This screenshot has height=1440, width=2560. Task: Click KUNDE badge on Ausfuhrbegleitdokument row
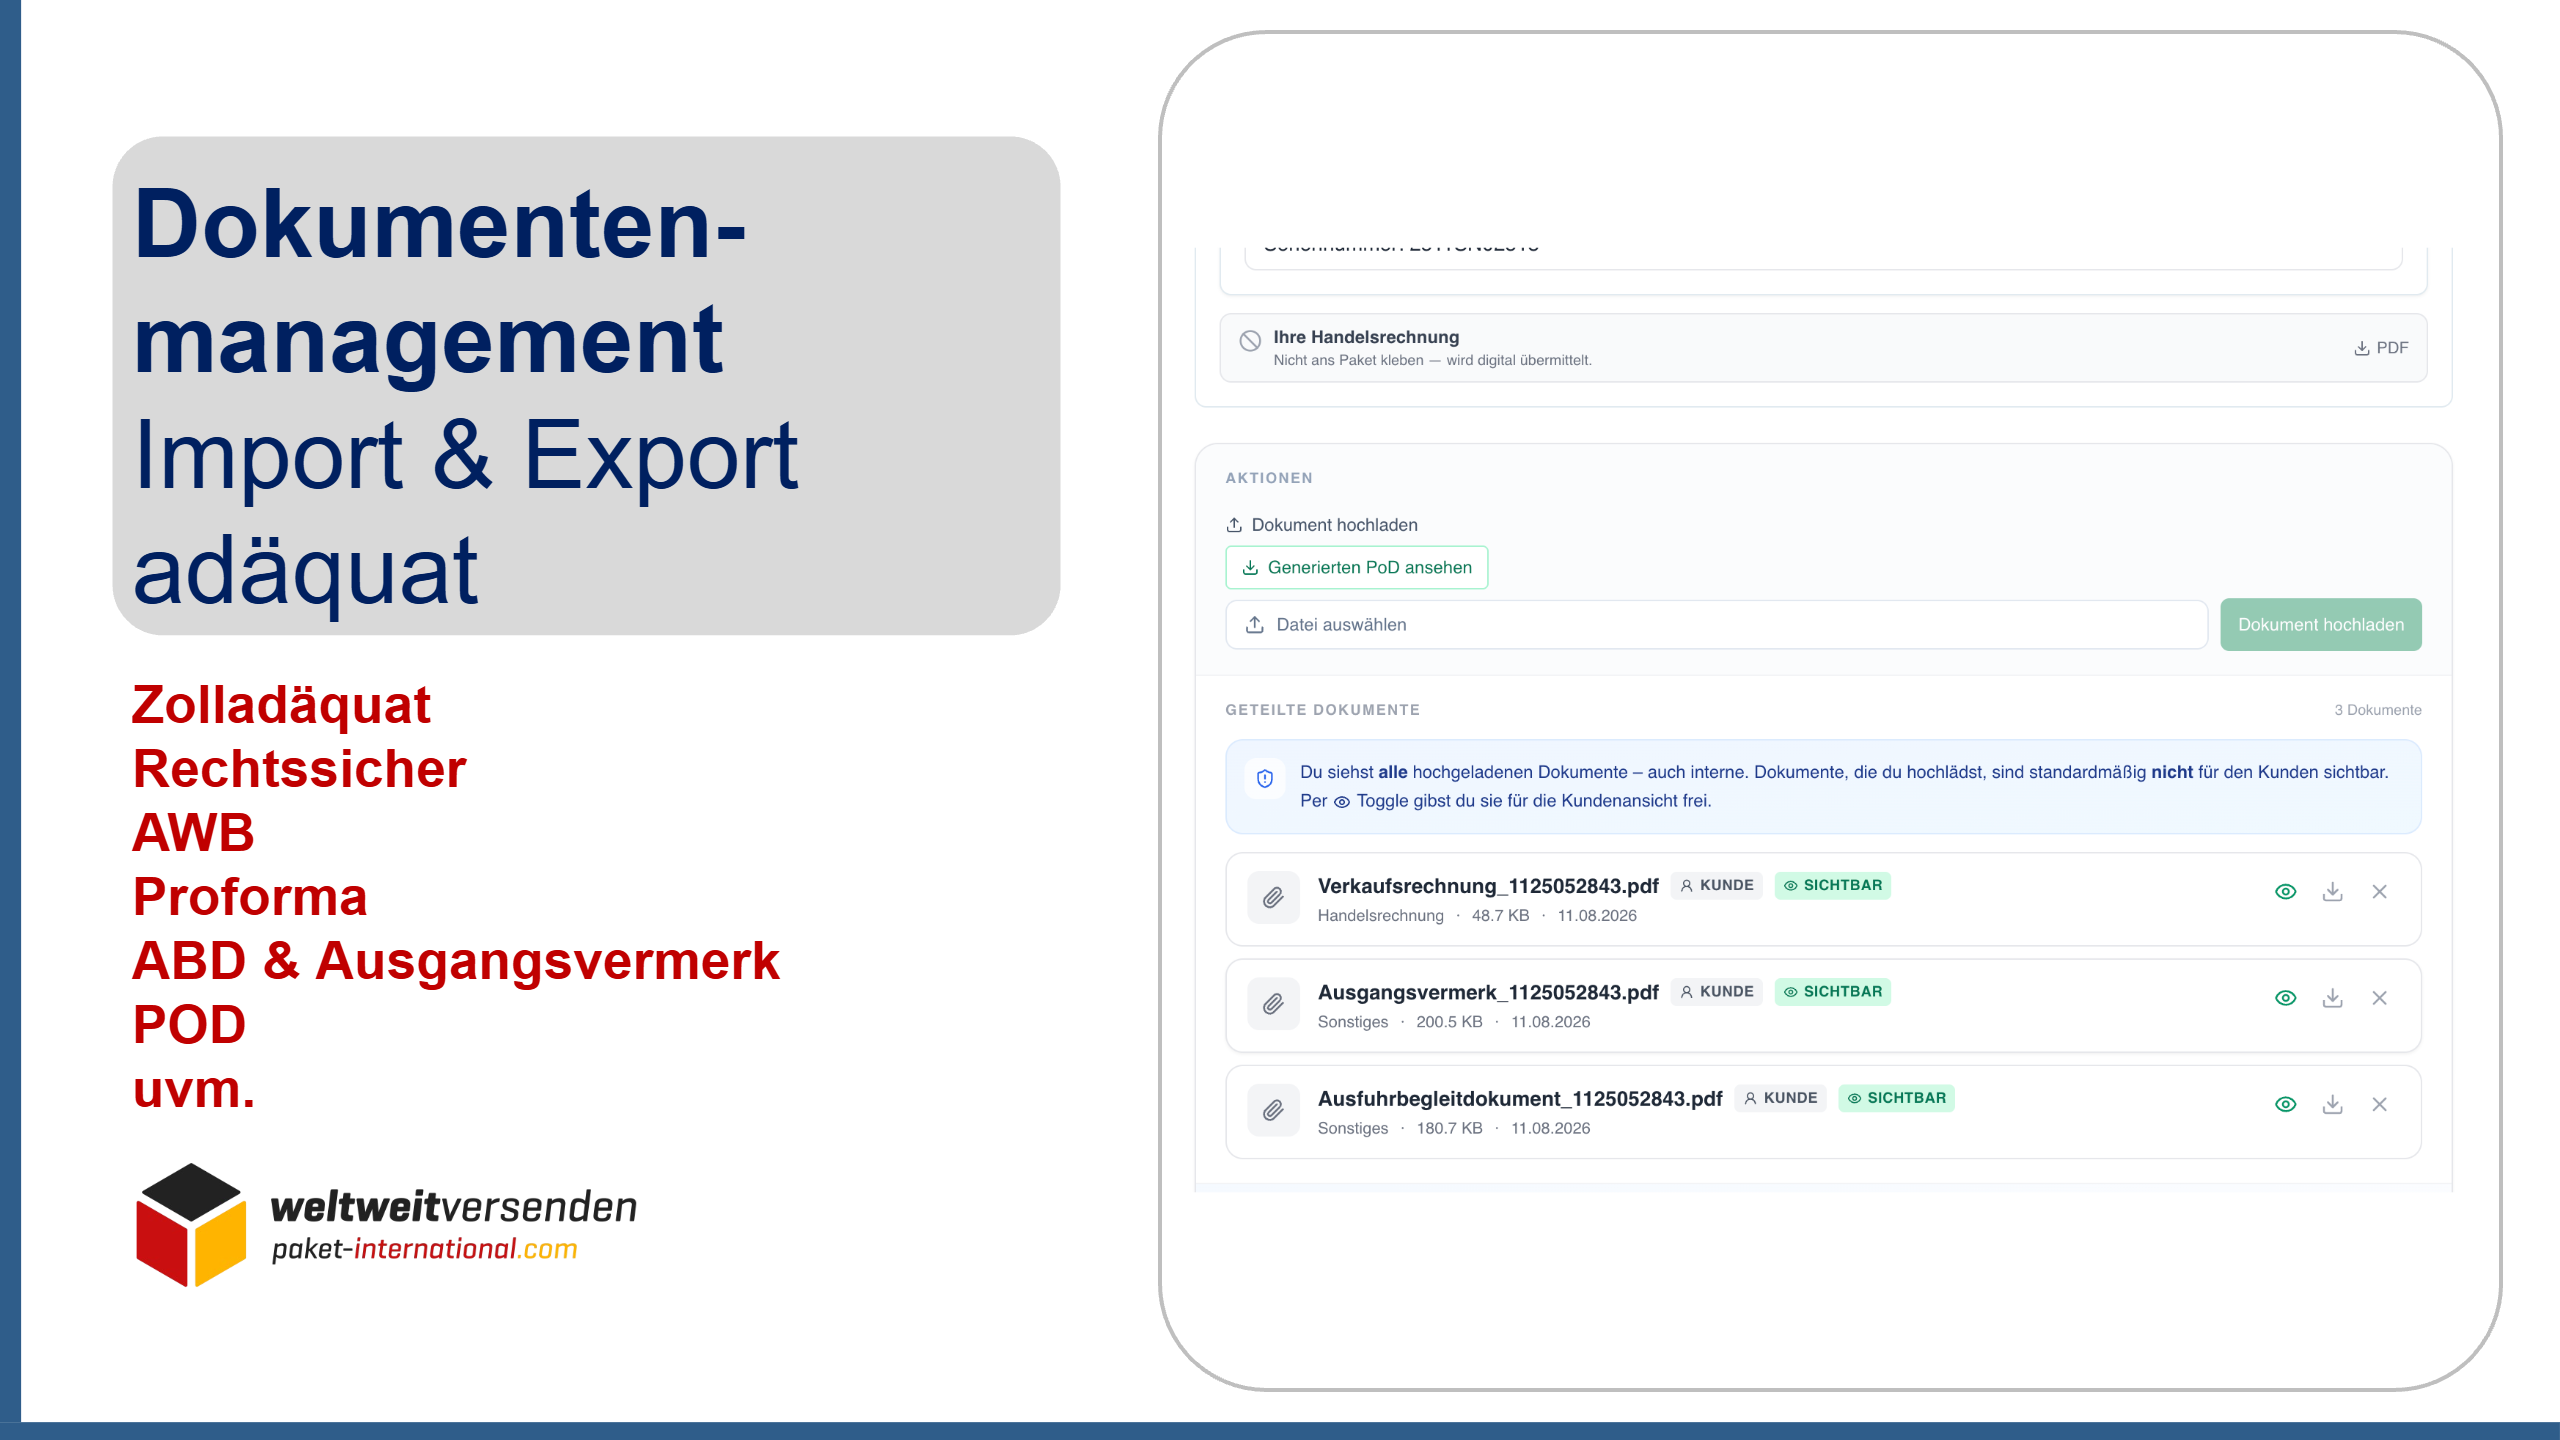[1781, 1098]
